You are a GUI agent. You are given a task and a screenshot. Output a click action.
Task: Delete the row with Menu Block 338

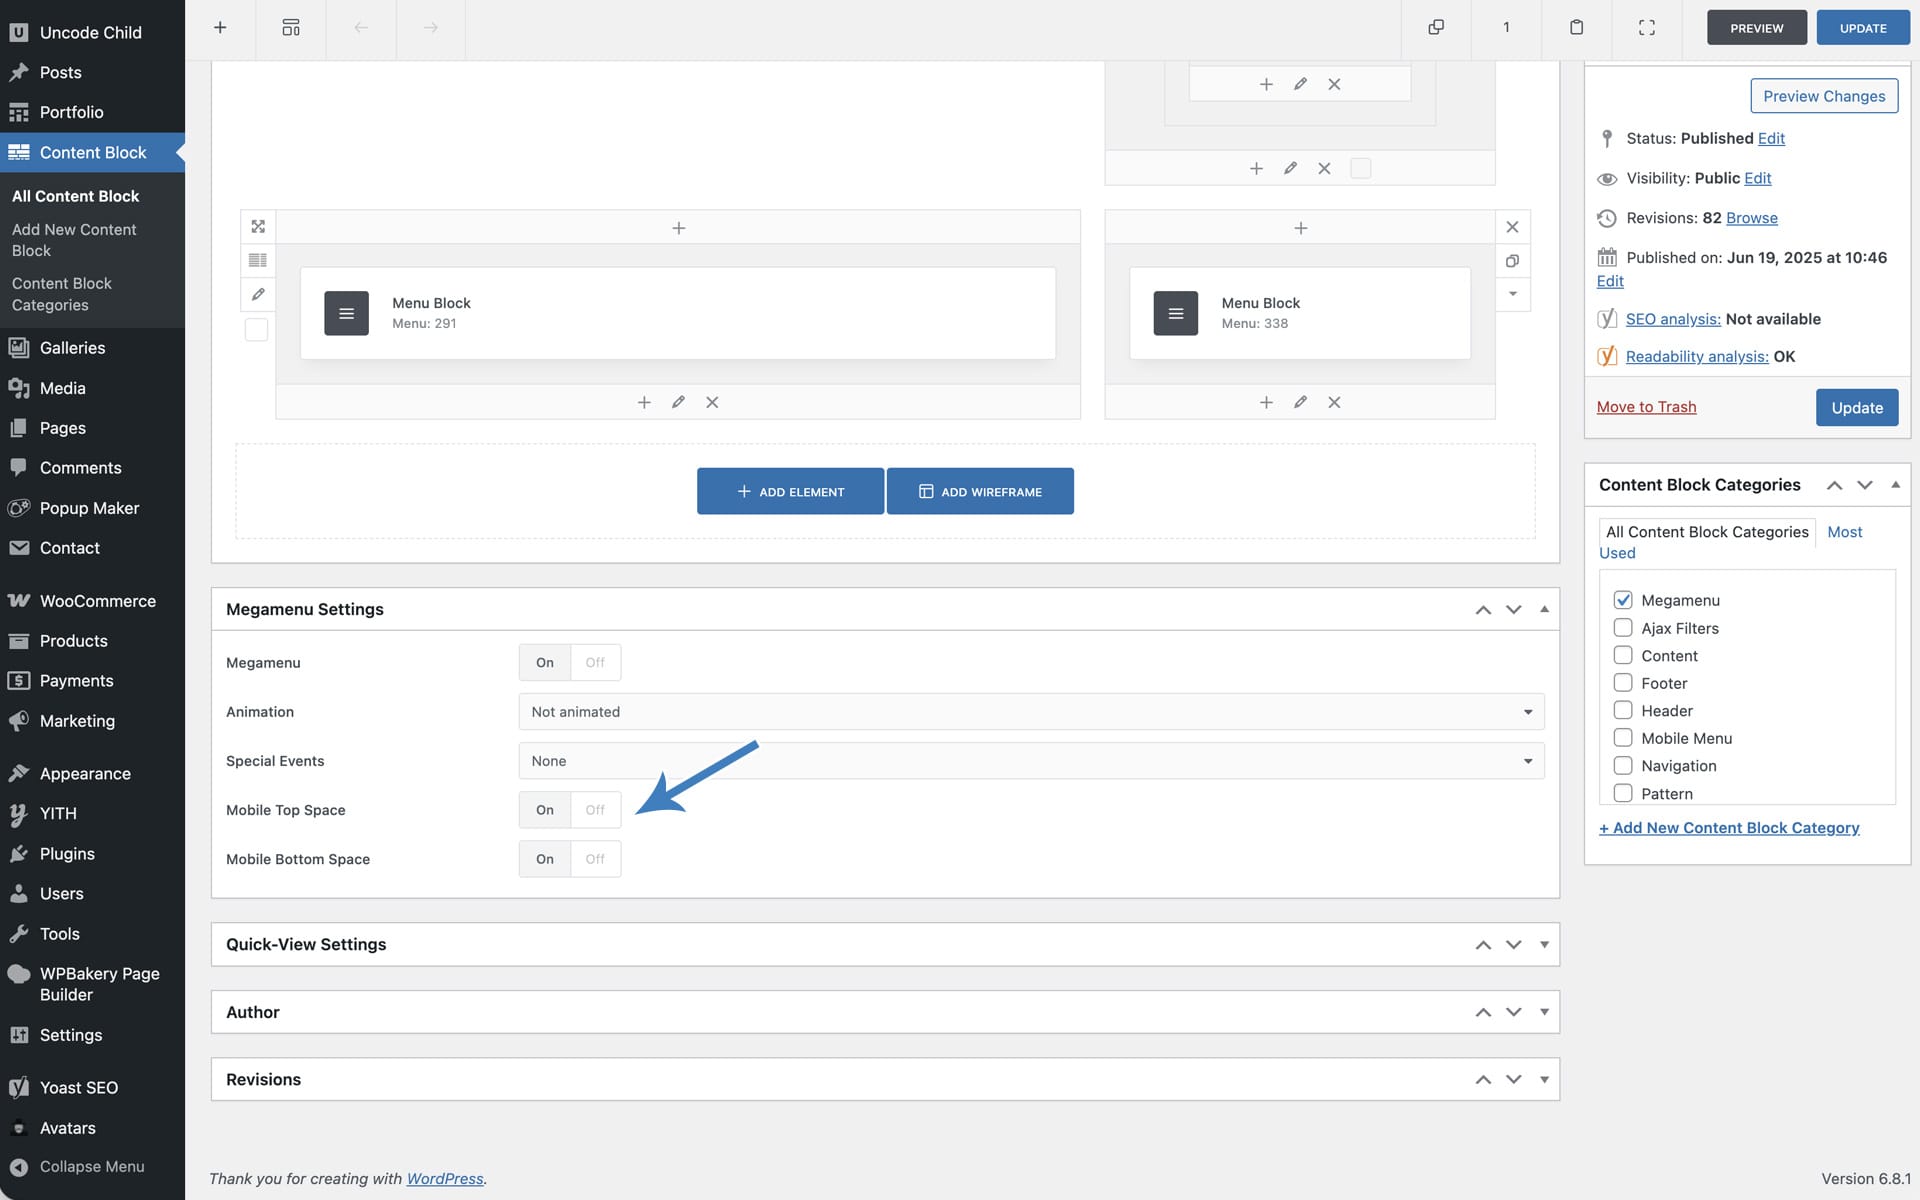pyautogui.click(x=1512, y=228)
